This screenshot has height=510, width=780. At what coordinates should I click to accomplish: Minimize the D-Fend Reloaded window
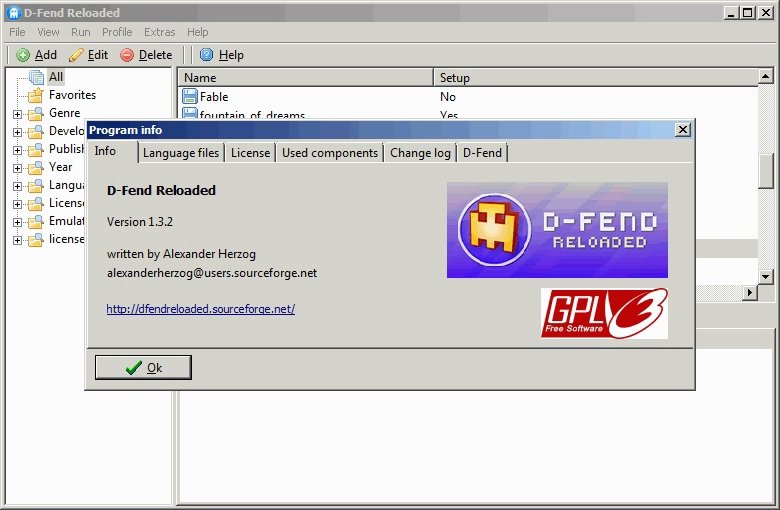click(x=731, y=13)
